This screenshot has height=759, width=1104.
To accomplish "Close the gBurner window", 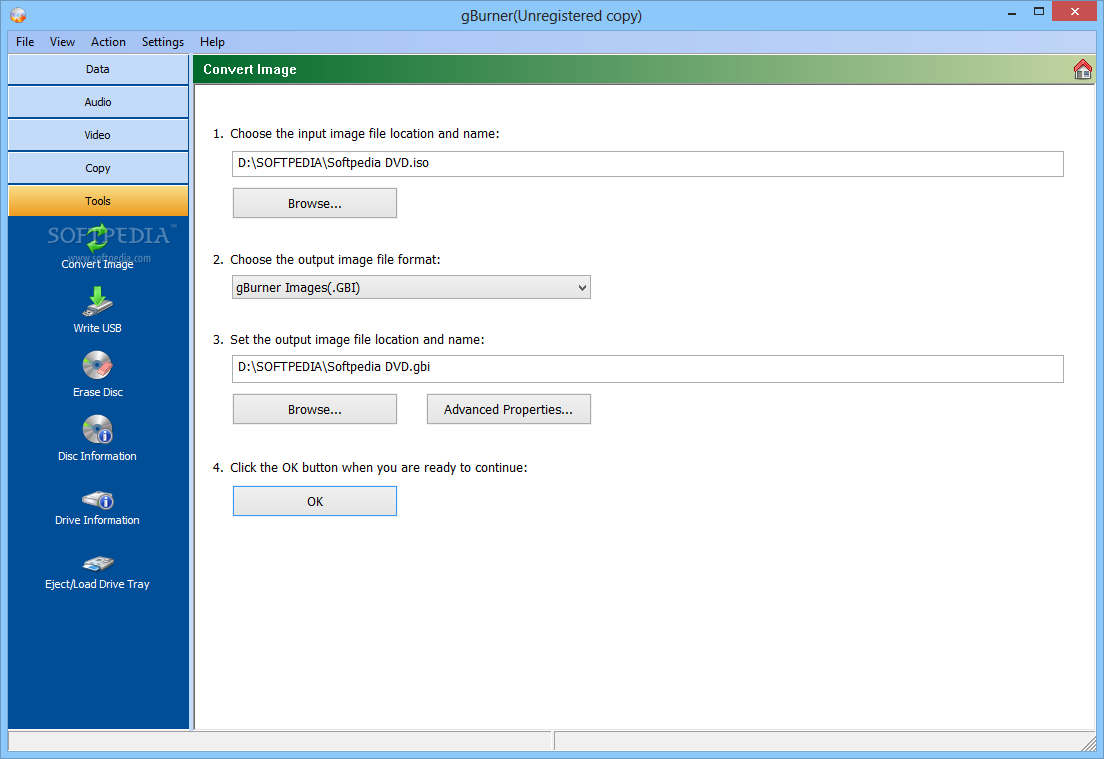I will click(x=1074, y=11).
